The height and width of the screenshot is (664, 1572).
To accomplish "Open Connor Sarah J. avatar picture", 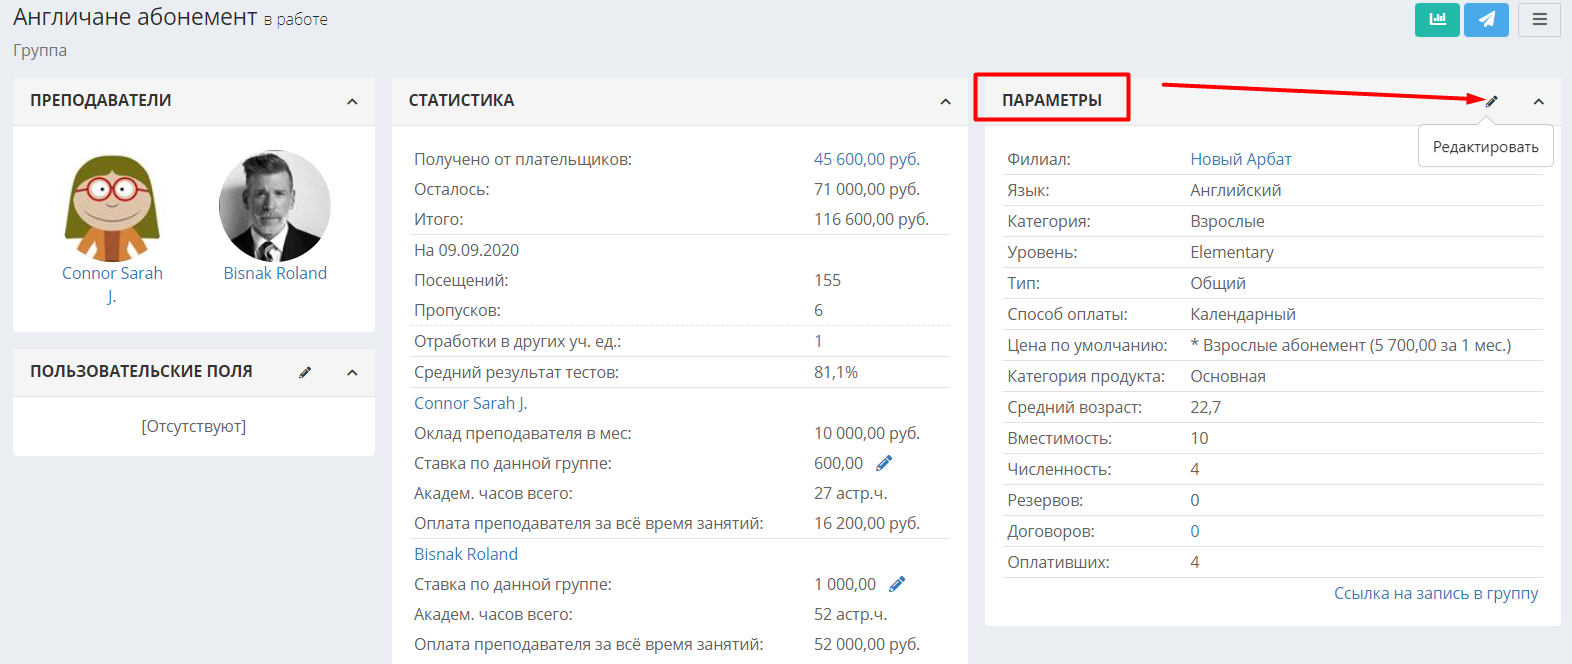I will 112,208.
